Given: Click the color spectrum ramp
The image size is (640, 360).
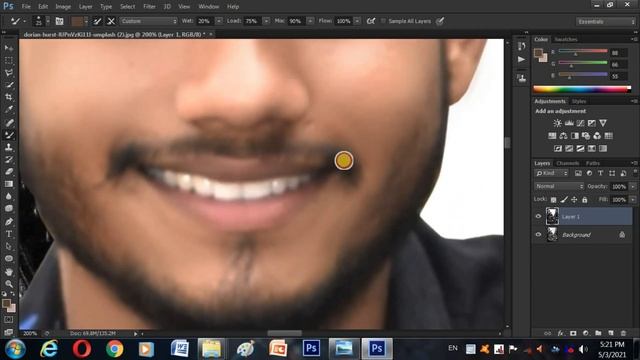Looking at the screenshot, I should (x=582, y=89).
